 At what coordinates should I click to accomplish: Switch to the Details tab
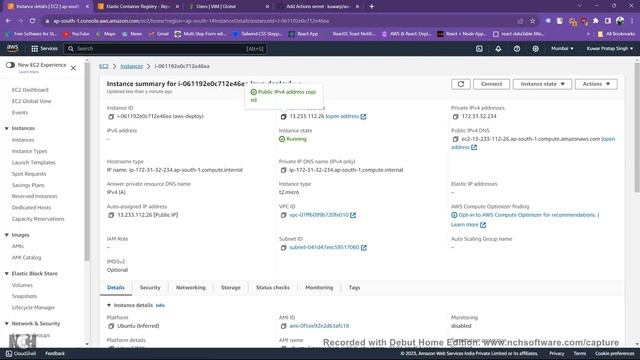click(x=116, y=288)
